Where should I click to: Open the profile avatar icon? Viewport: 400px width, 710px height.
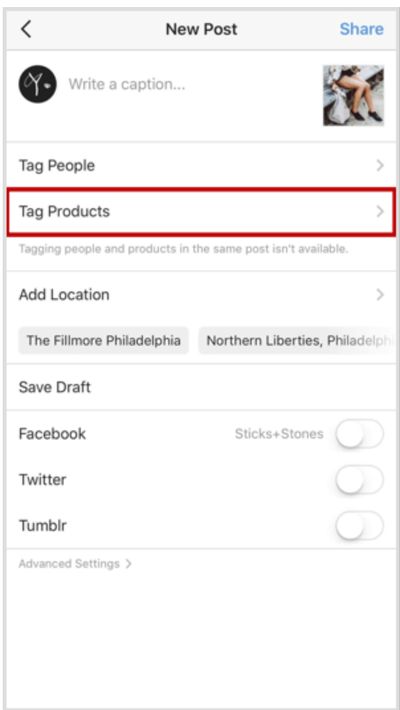click(38, 84)
